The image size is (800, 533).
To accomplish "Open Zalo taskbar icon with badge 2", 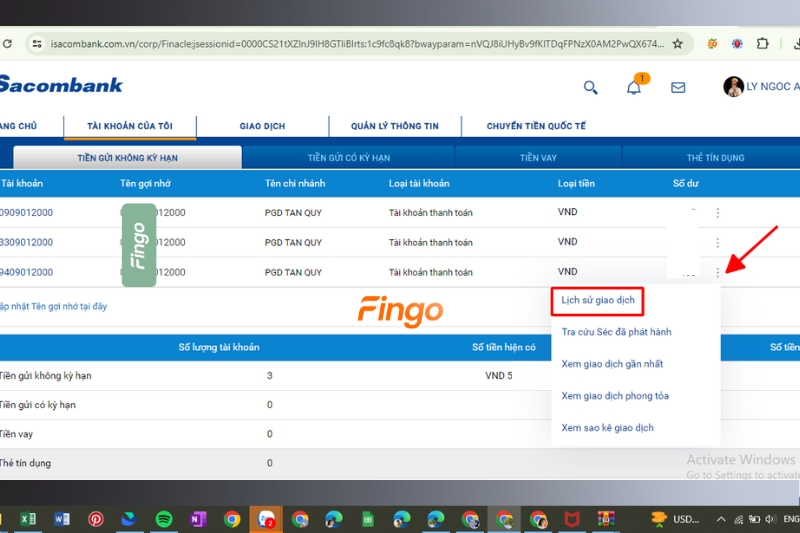I will click(266, 519).
